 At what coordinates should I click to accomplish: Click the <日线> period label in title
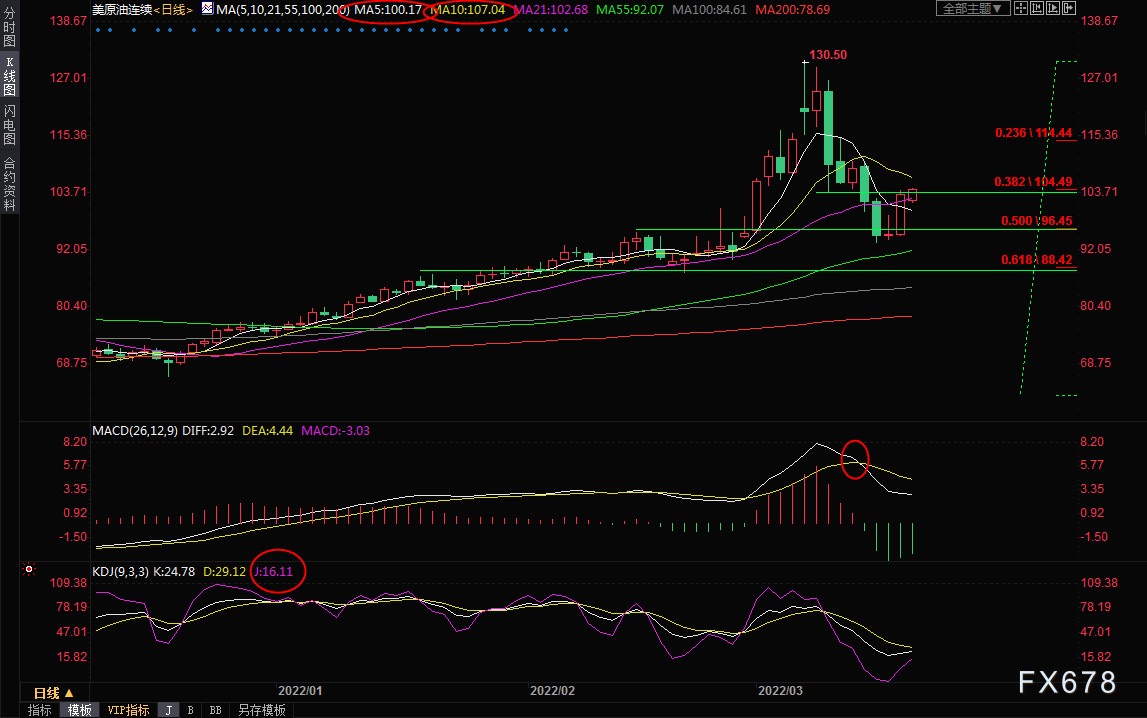[172, 9]
